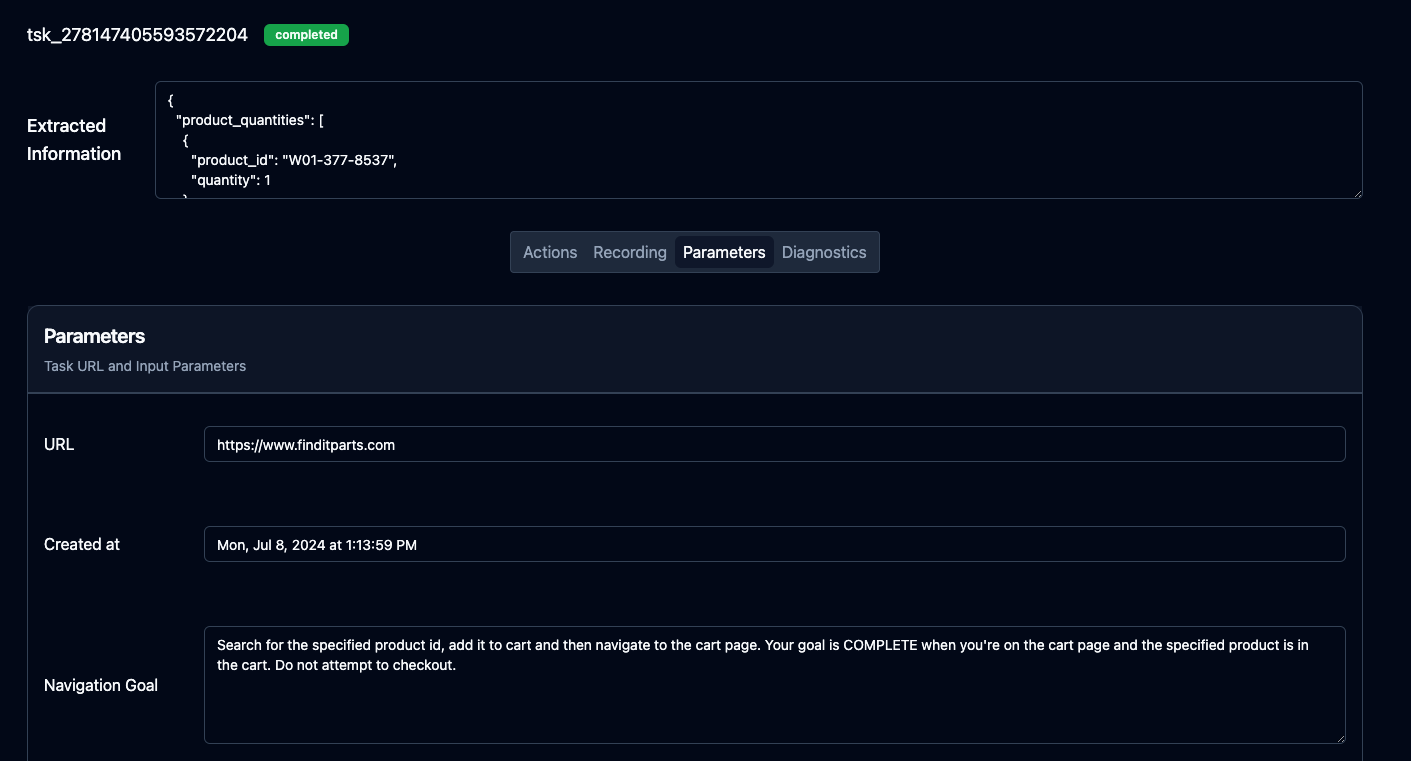Focus the Created at date field
This screenshot has width=1411, height=761.
pyautogui.click(x=774, y=545)
